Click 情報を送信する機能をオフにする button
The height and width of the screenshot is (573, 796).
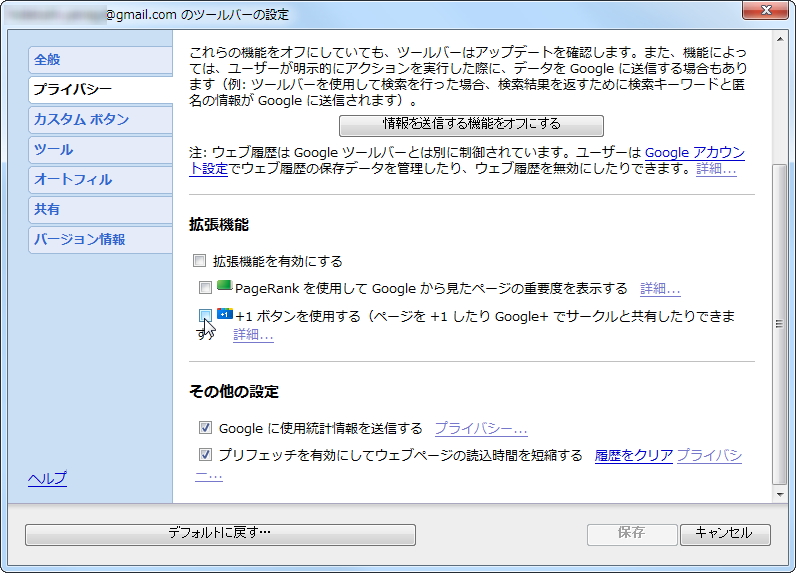471,125
